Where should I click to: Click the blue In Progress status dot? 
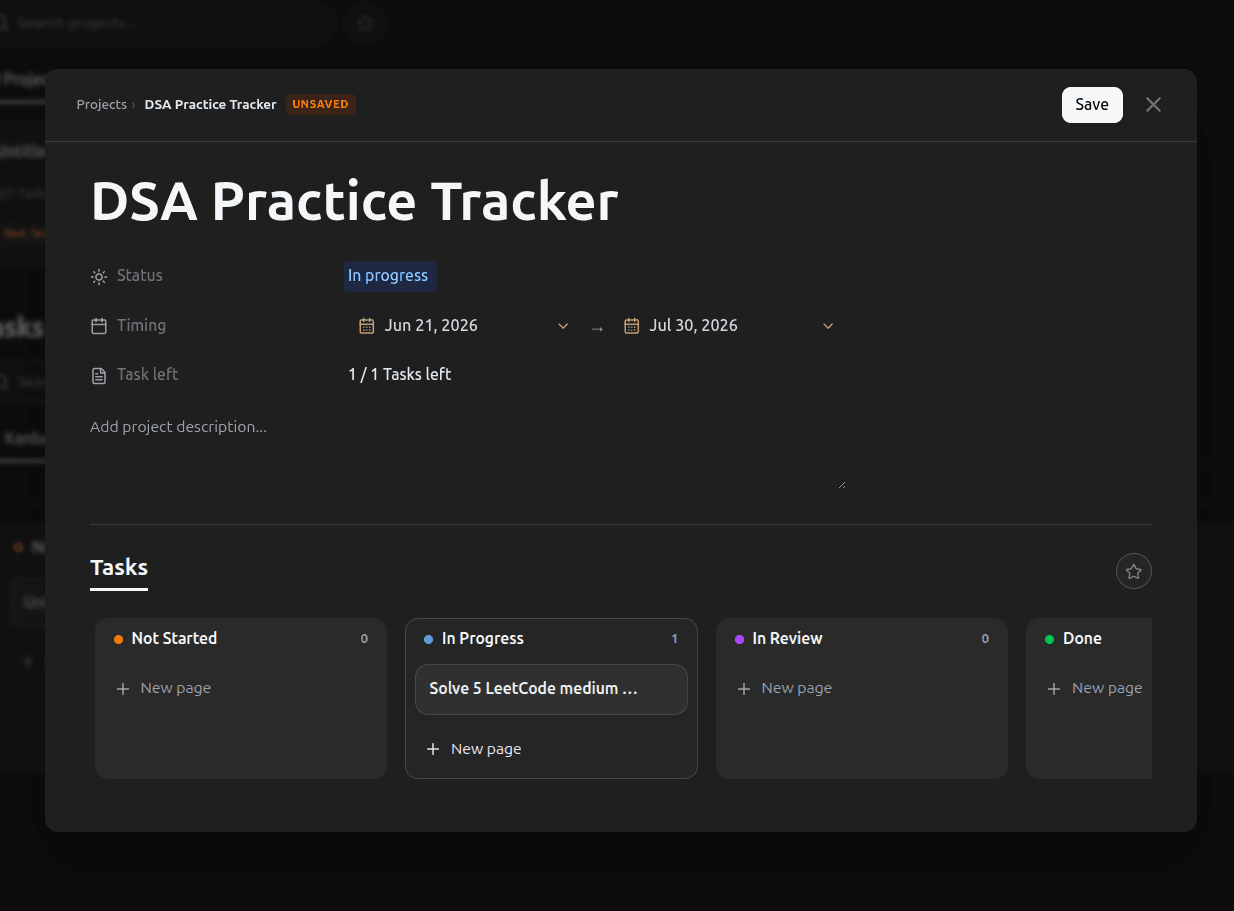click(429, 640)
